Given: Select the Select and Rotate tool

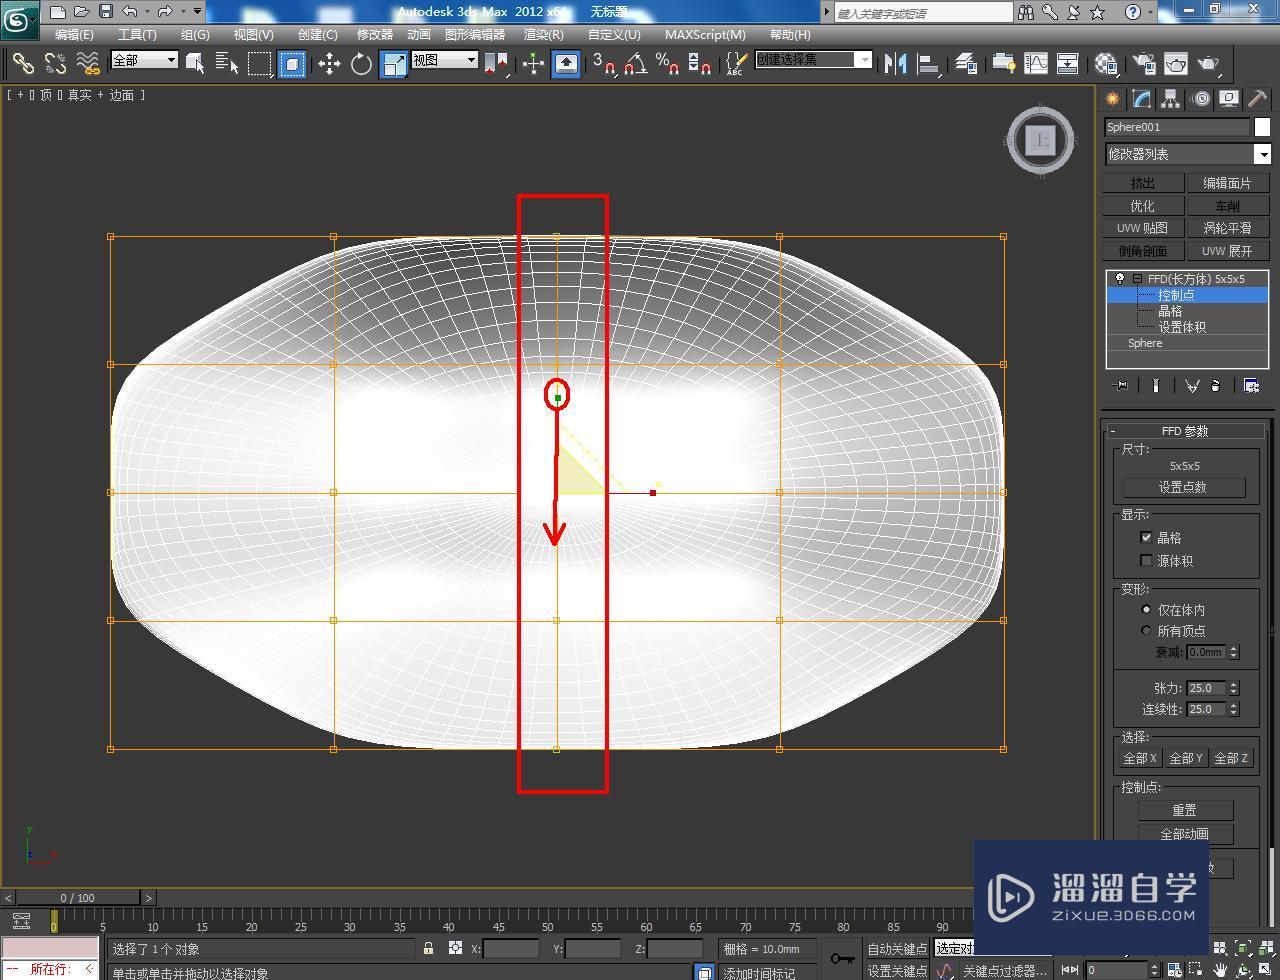Looking at the screenshot, I should 360,63.
